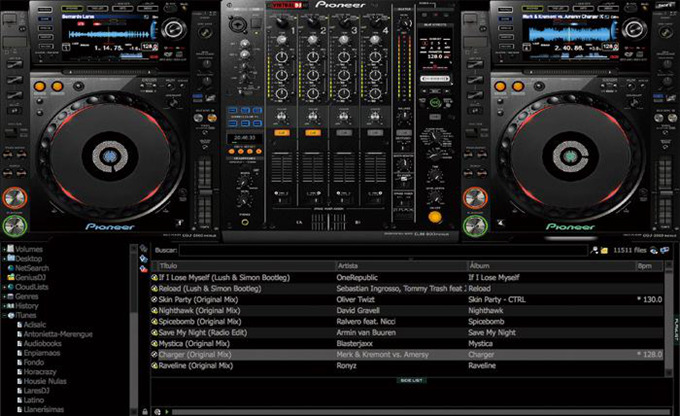The image size is (680, 416).
Task: Open the LaresDJ playlist
Action: click(36, 391)
